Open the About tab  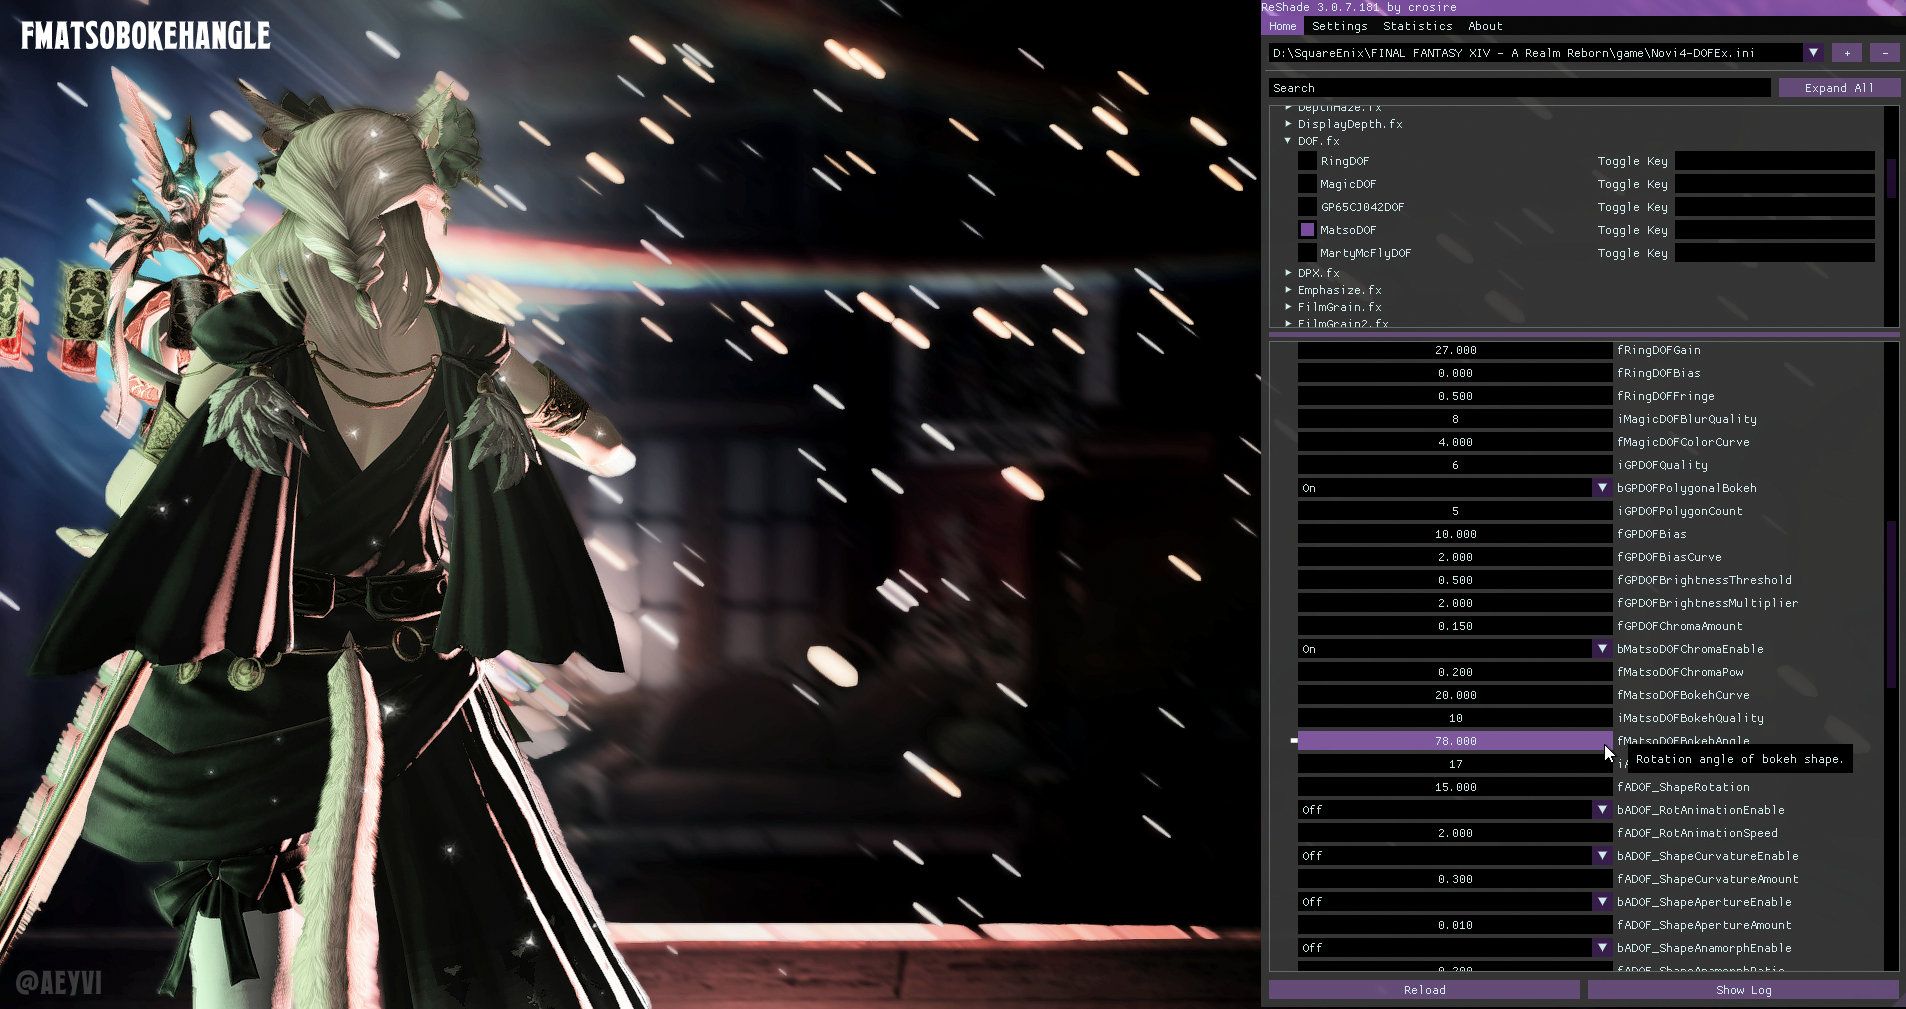pos(1485,26)
